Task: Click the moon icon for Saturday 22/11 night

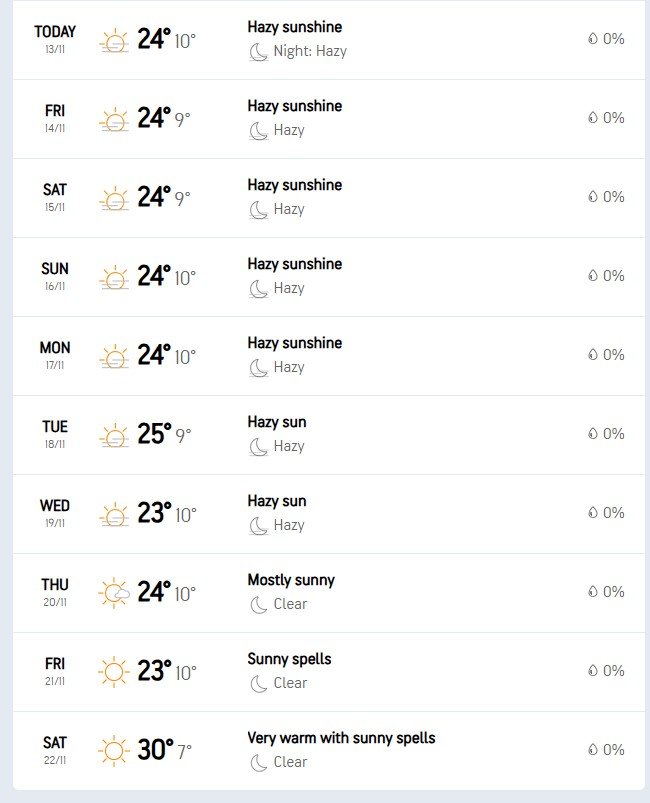Action: [258, 762]
